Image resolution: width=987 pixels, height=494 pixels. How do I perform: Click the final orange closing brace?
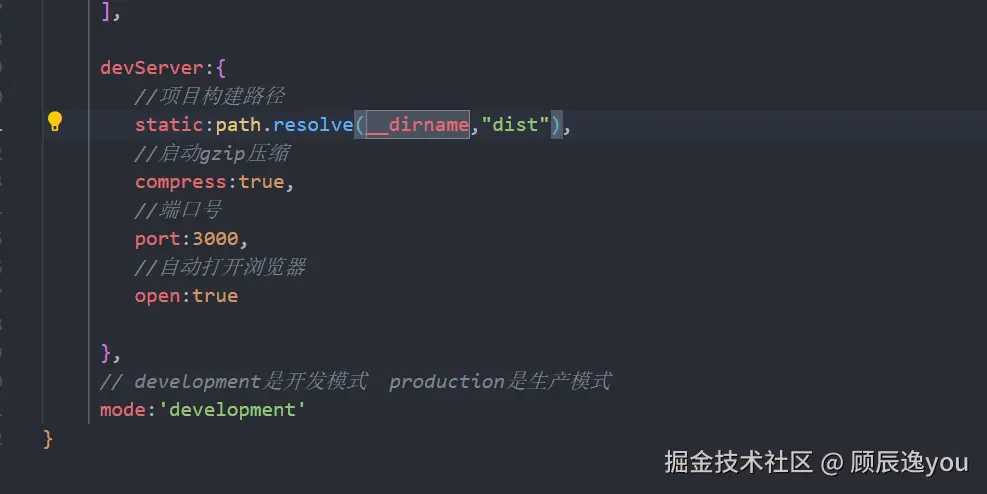pyautogui.click(x=48, y=439)
